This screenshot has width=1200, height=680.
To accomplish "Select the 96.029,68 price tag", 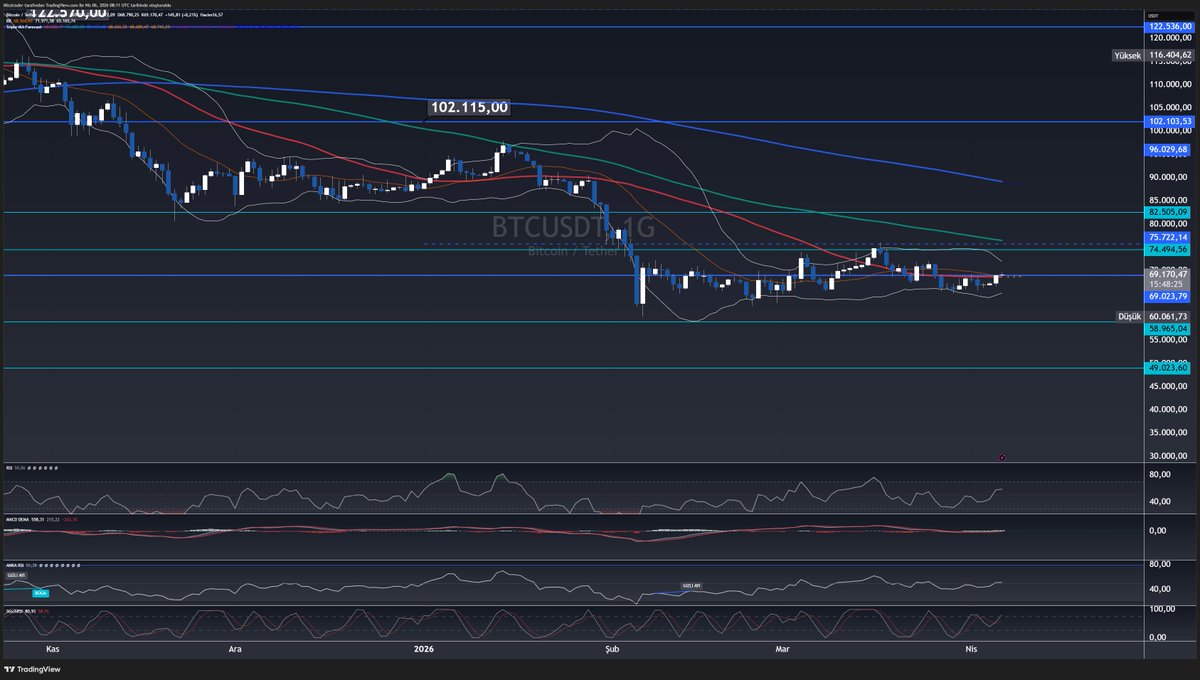I will click(x=1168, y=149).
